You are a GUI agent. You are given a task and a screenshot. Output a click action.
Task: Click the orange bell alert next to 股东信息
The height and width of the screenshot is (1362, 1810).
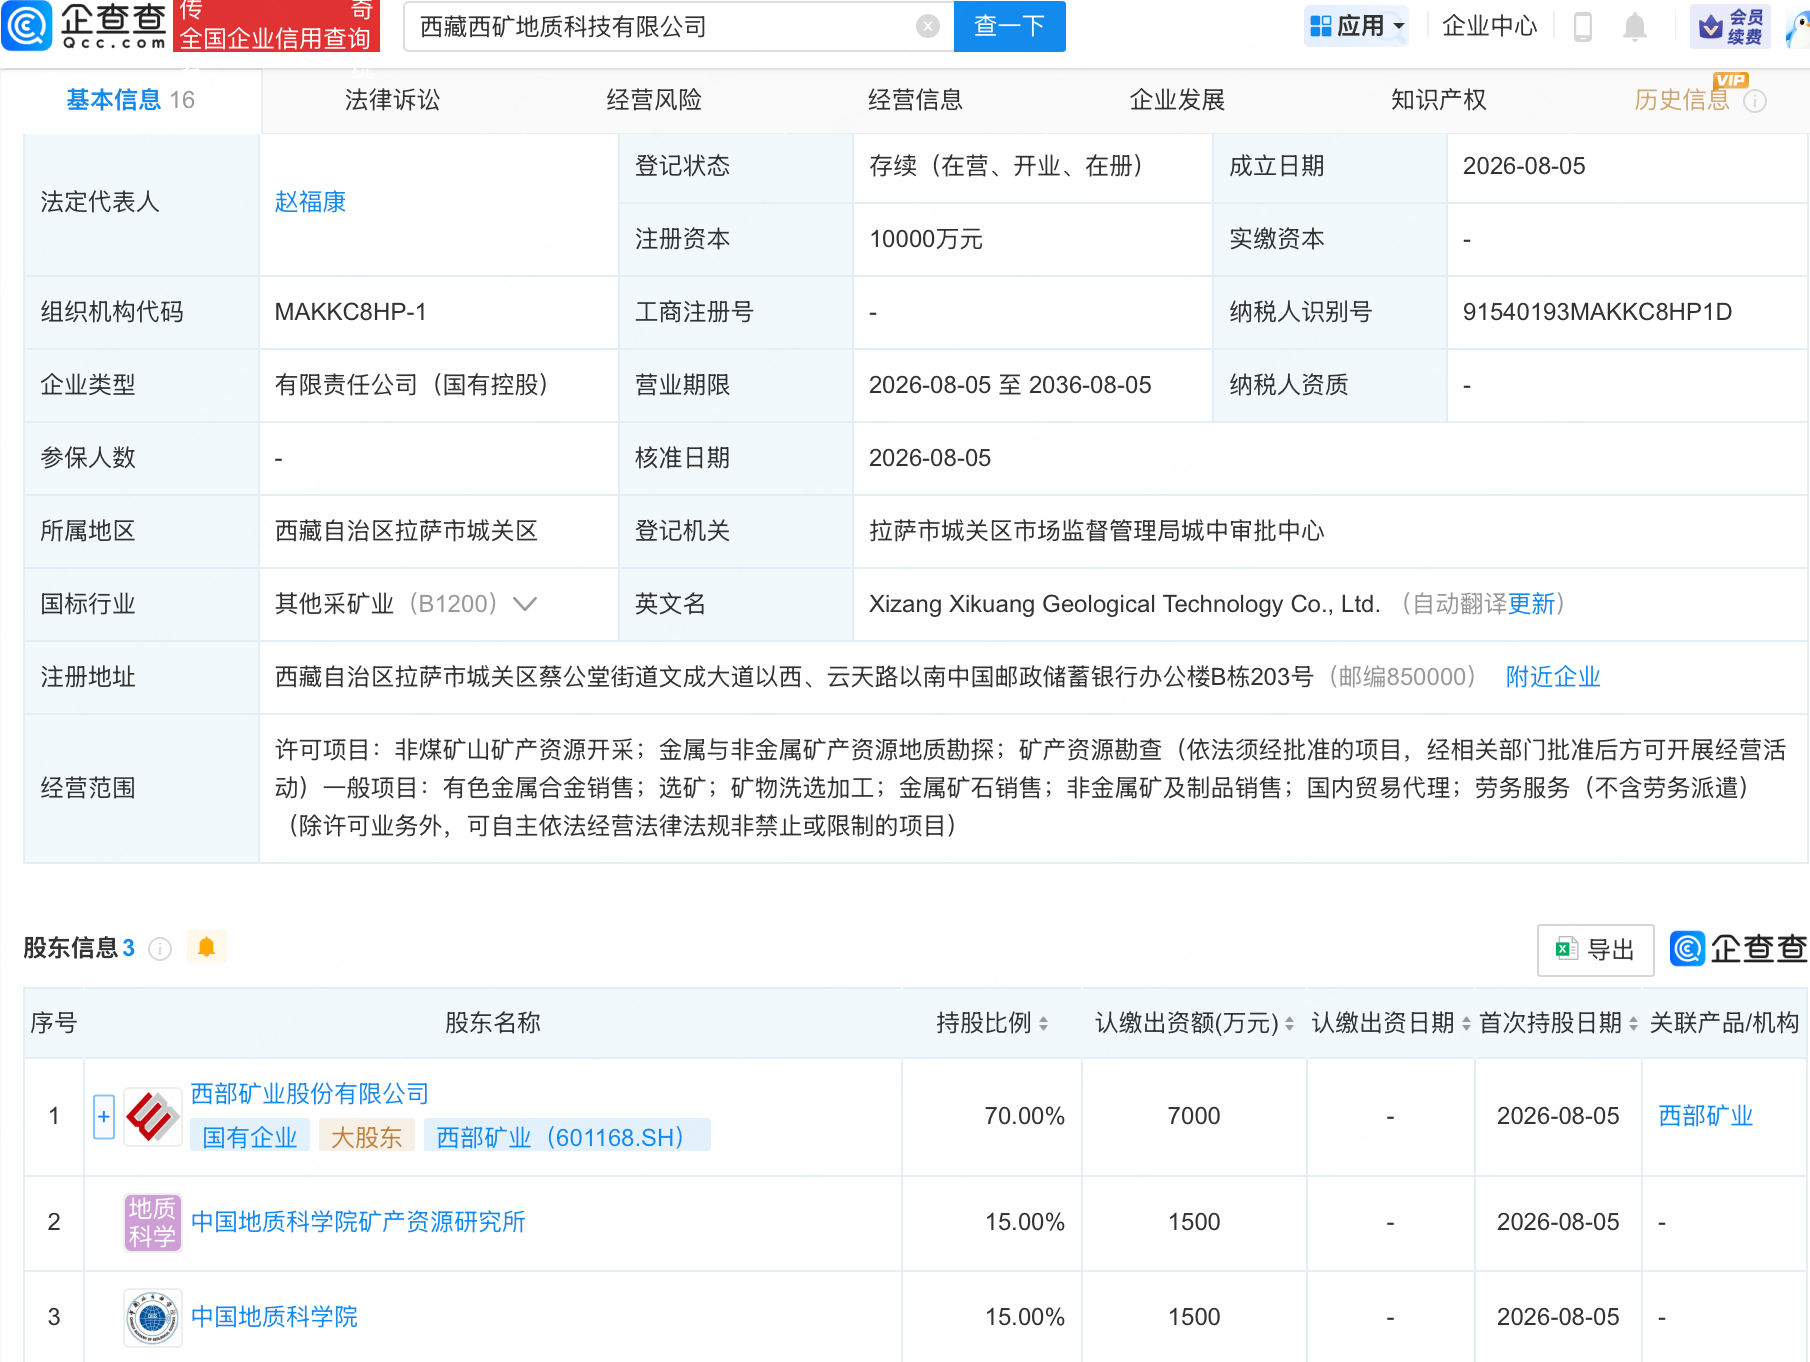click(207, 947)
